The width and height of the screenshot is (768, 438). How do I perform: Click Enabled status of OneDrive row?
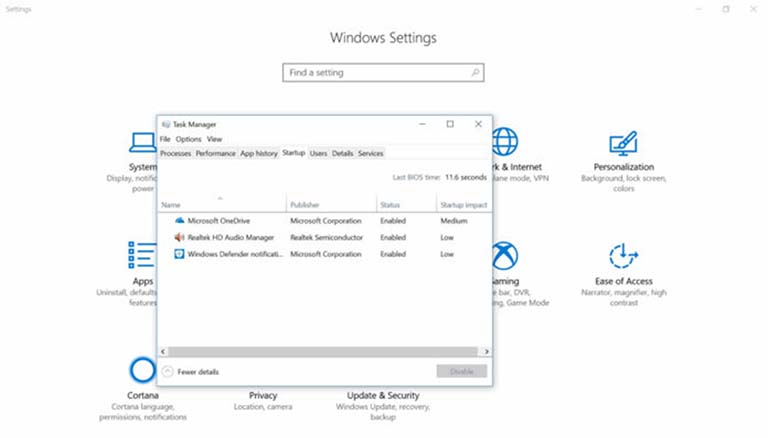coord(393,221)
